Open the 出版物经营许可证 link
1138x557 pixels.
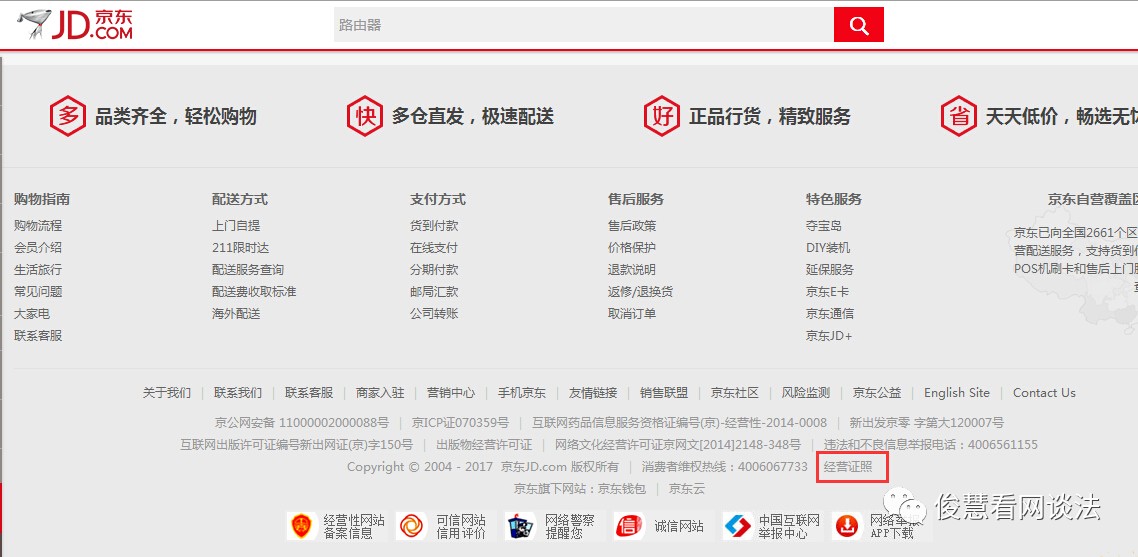tap(484, 444)
